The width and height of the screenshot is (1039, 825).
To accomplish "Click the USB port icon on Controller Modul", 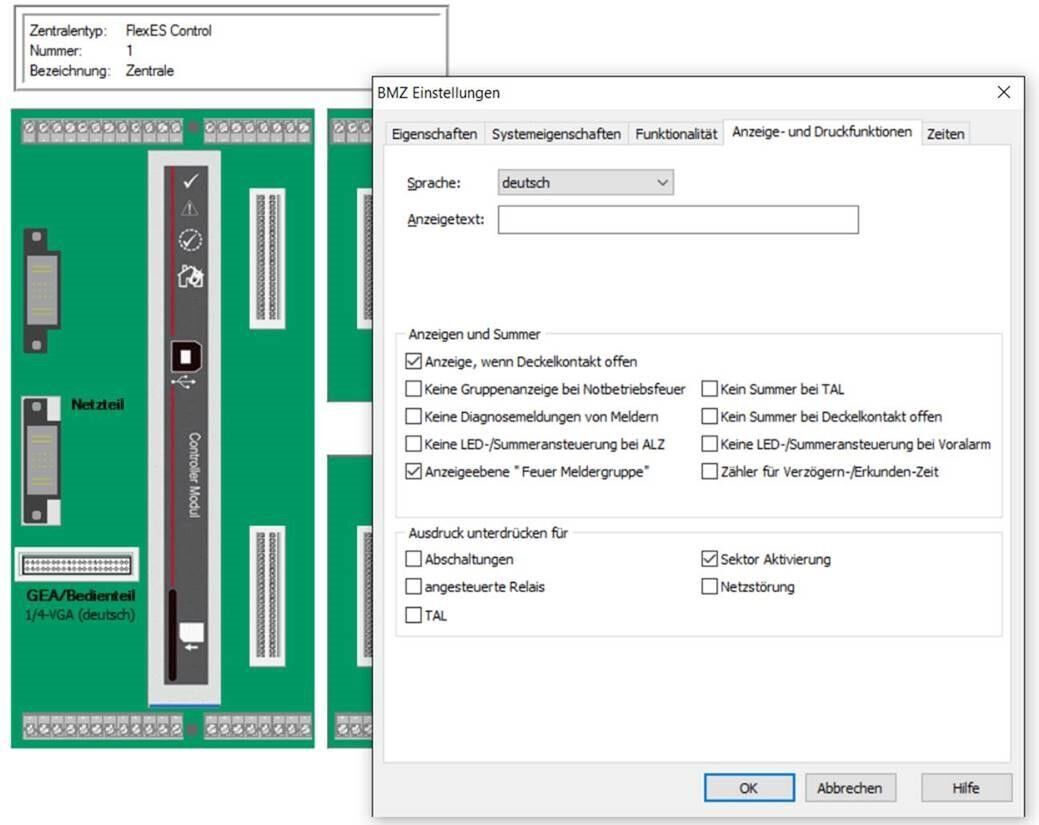I will 186,357.
